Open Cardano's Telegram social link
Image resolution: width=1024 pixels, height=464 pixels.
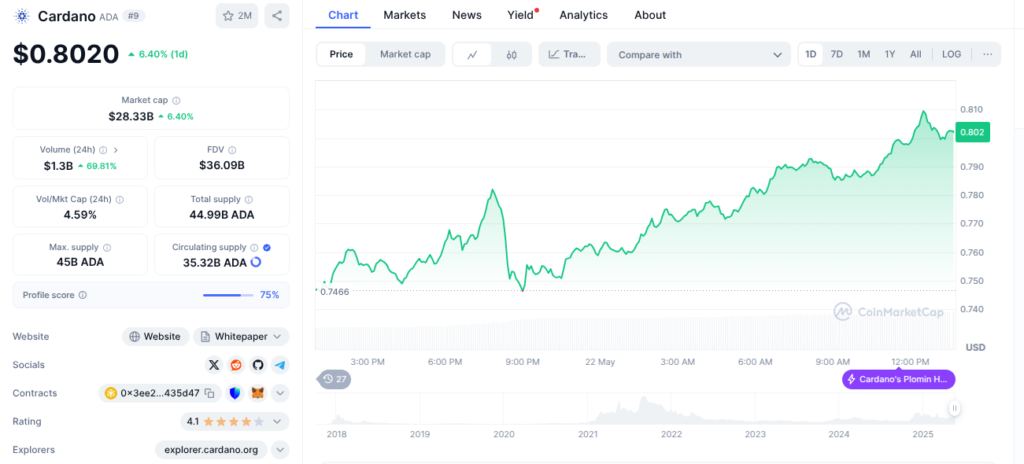(280, 365)
